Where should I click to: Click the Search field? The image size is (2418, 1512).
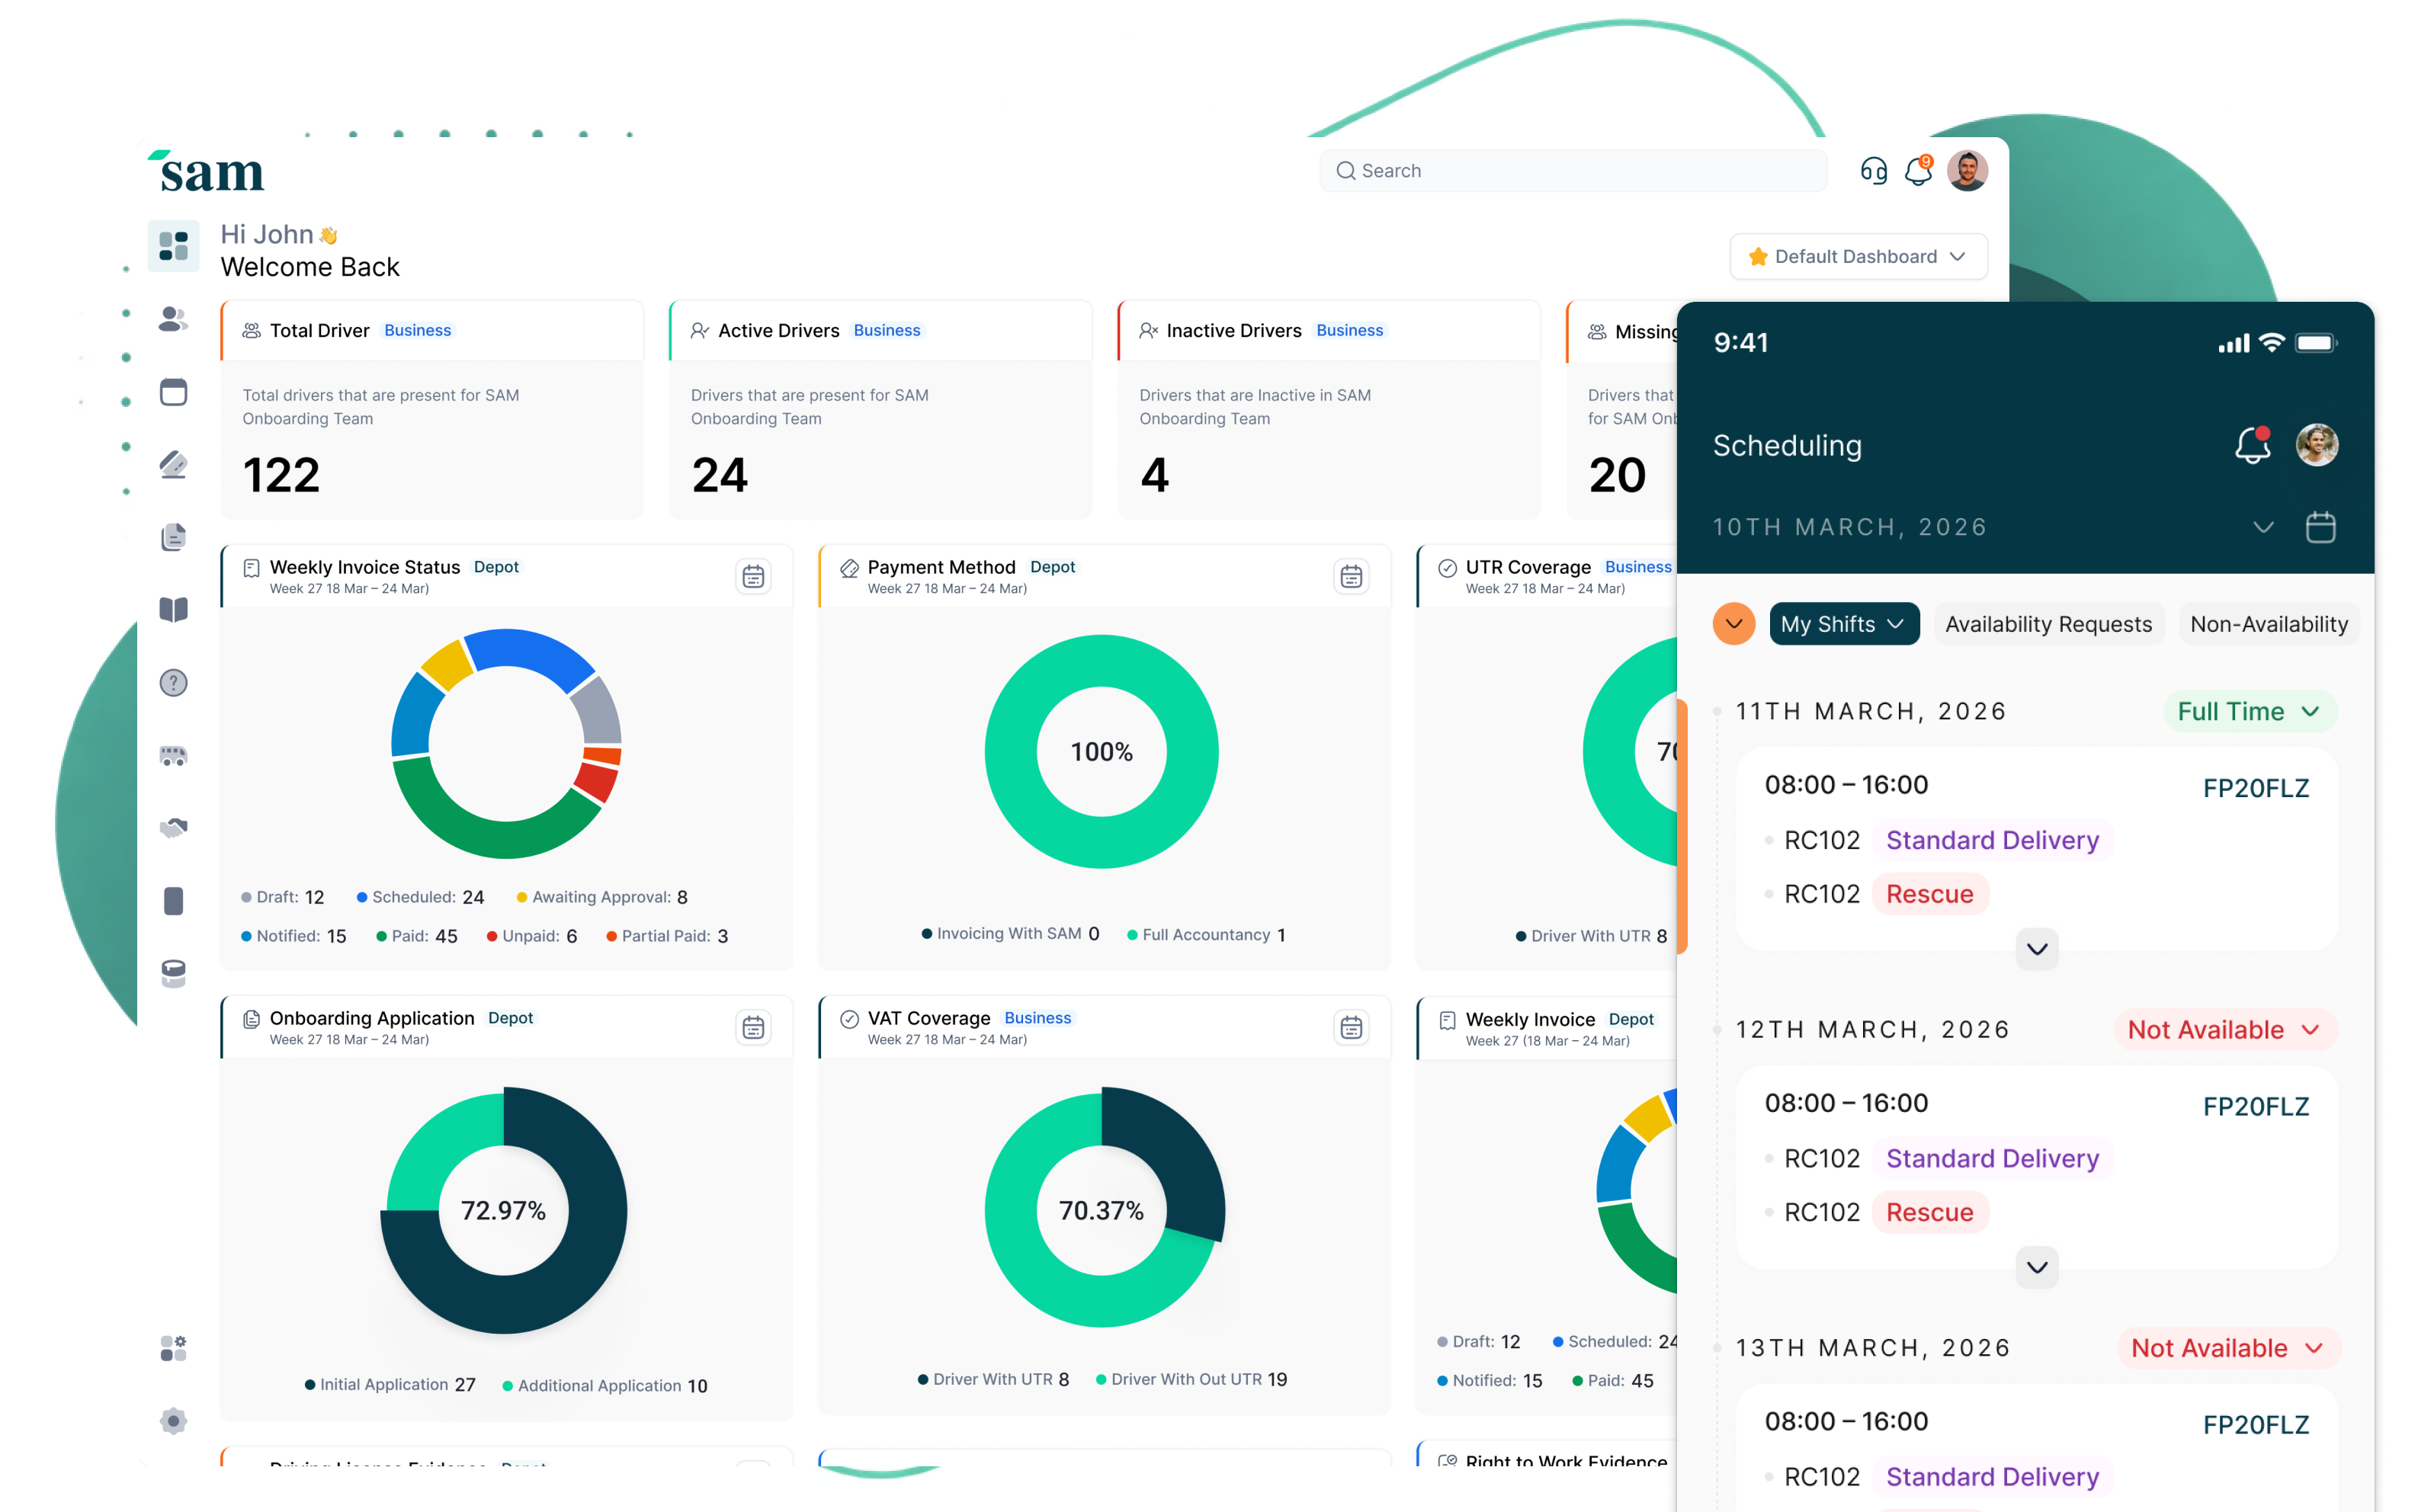pyautogui.click(x=1573, y=171)
